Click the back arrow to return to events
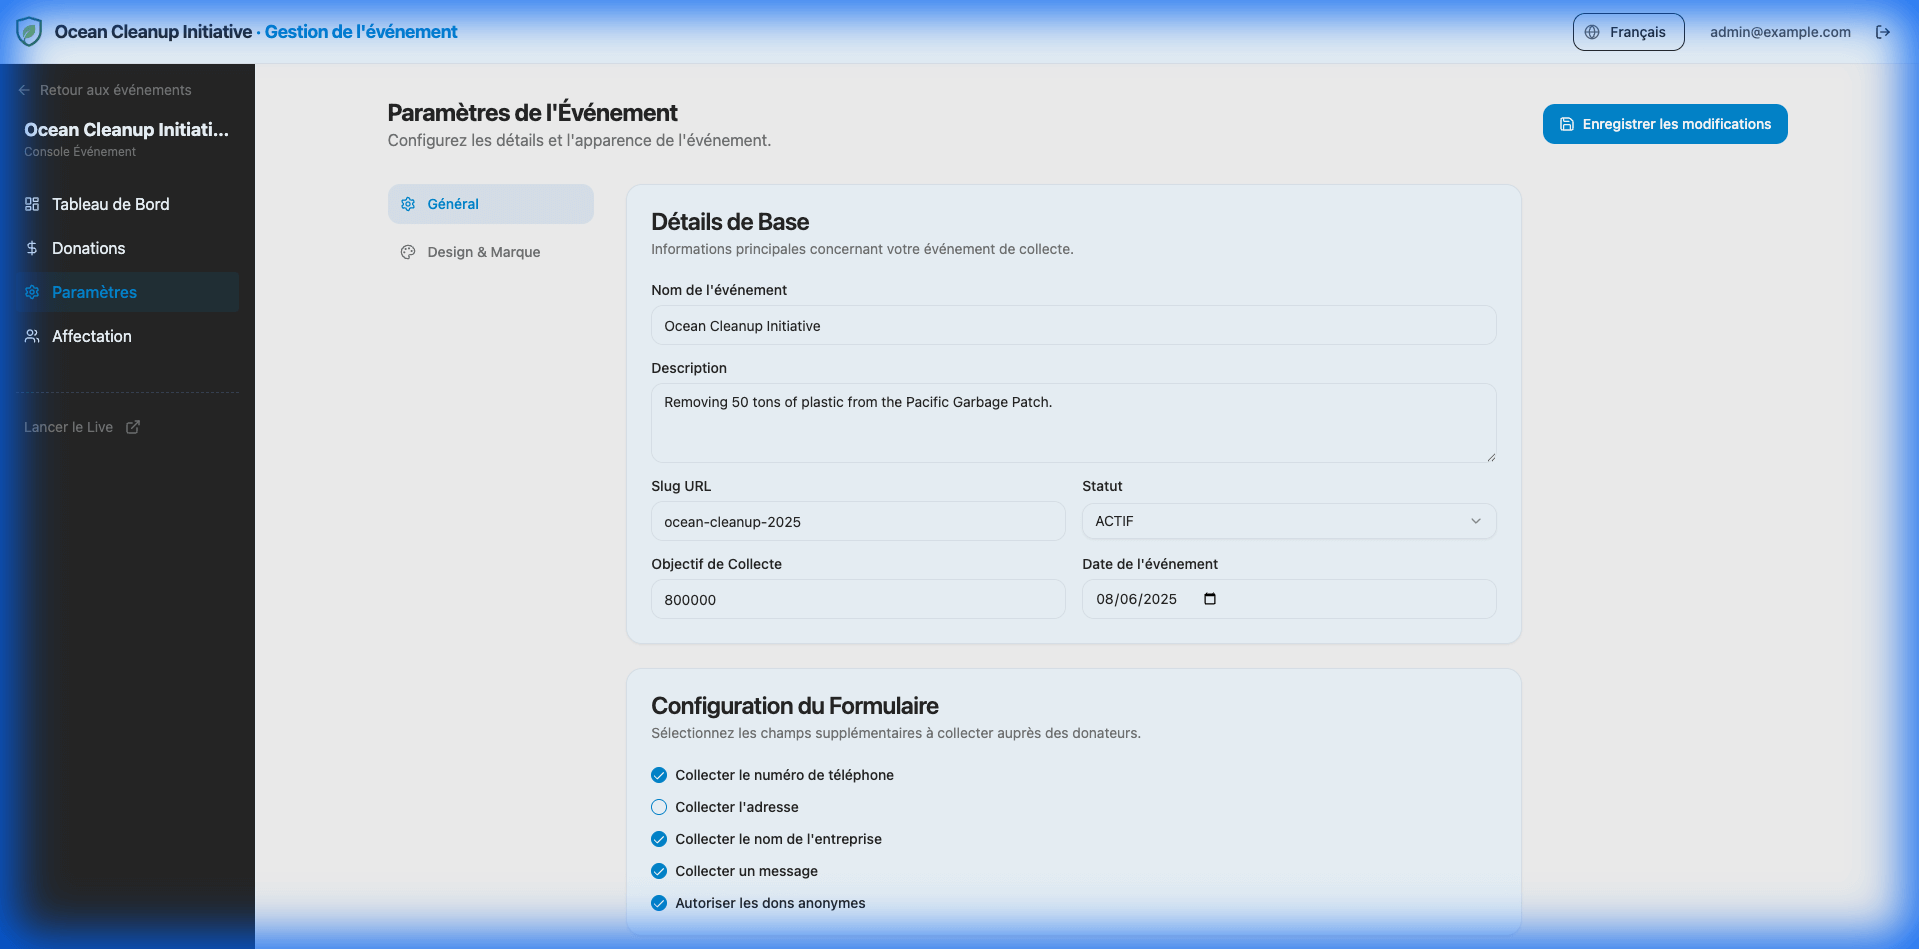The width and height of the screenshot is (1919, 949). 22,90
